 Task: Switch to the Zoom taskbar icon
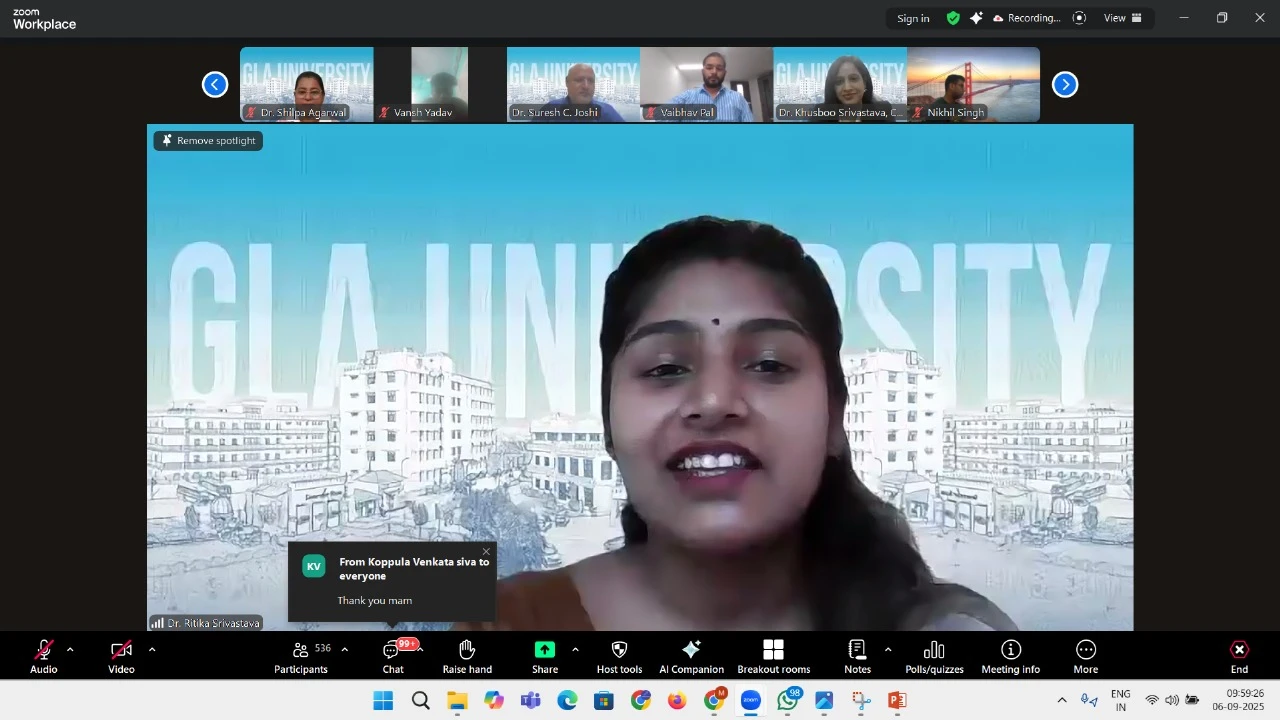(751, 701)
